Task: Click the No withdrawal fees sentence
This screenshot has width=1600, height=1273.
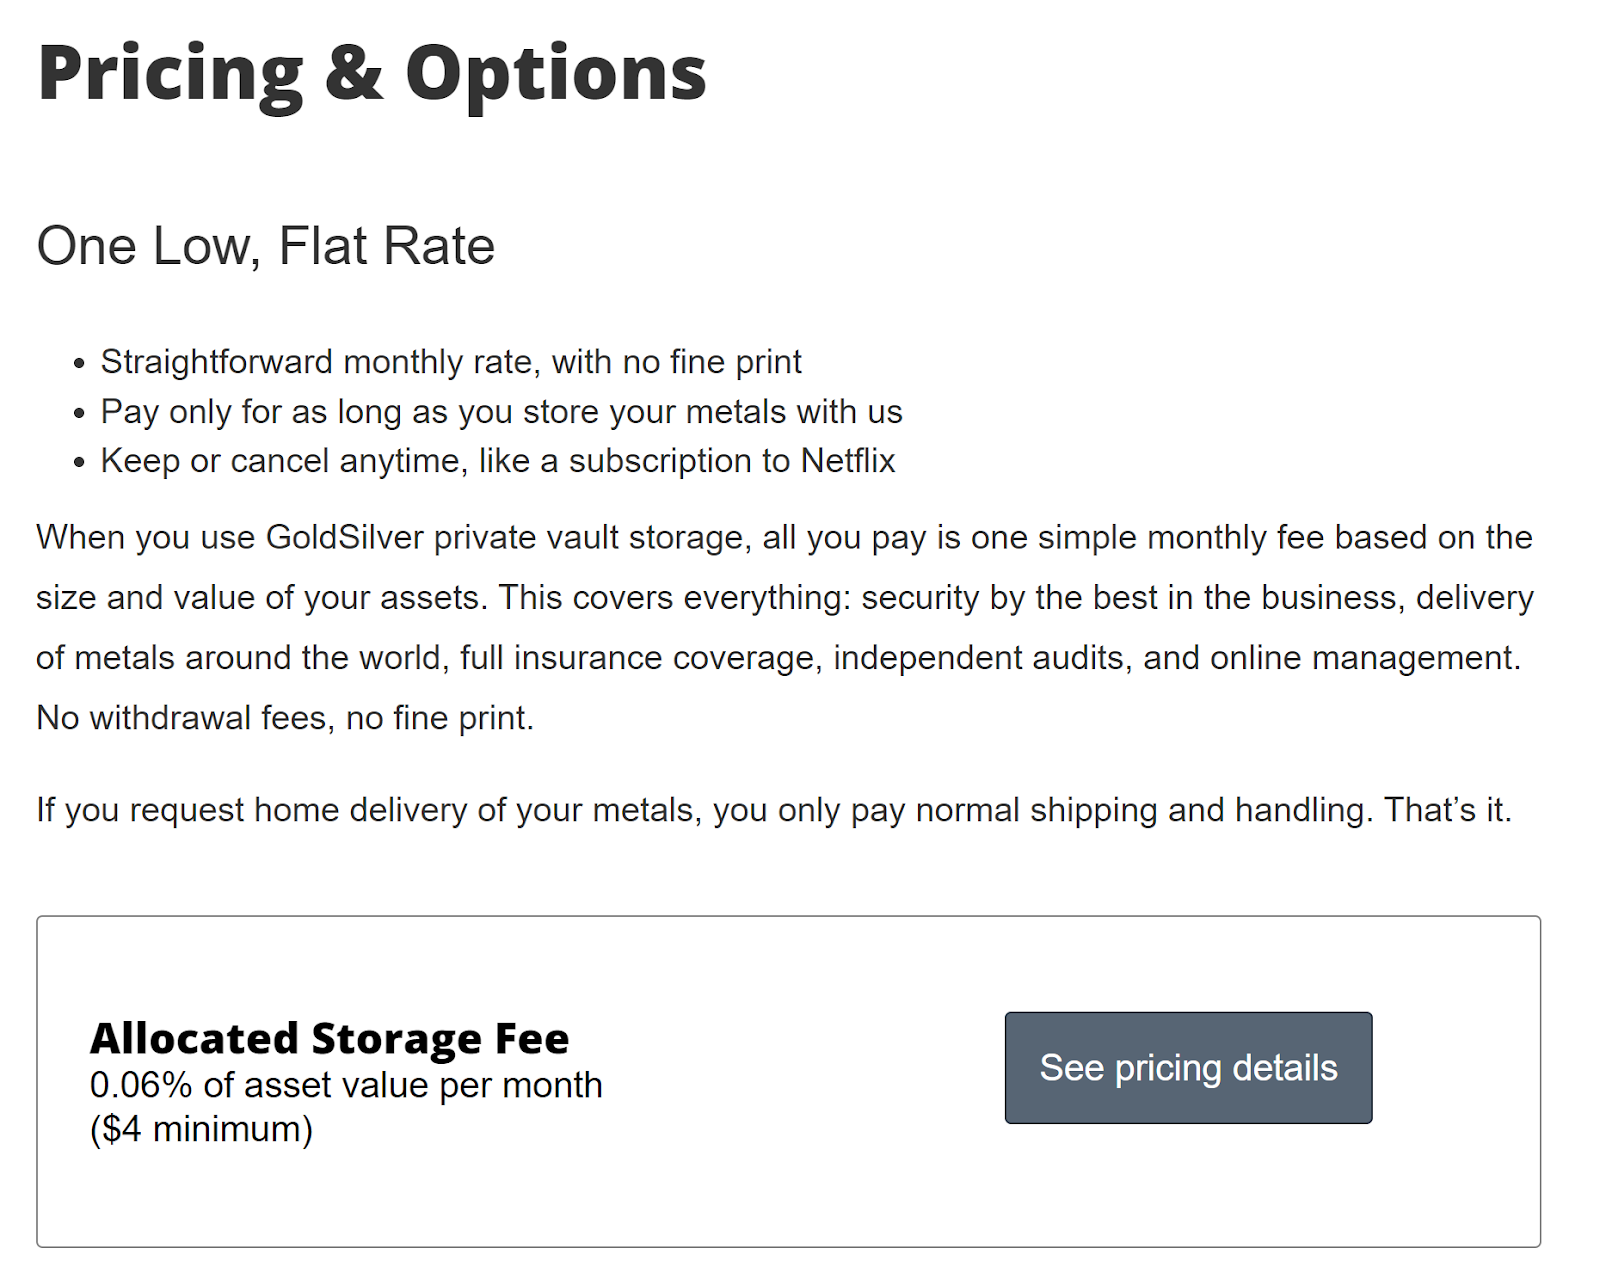Action: tap(285, 718)
